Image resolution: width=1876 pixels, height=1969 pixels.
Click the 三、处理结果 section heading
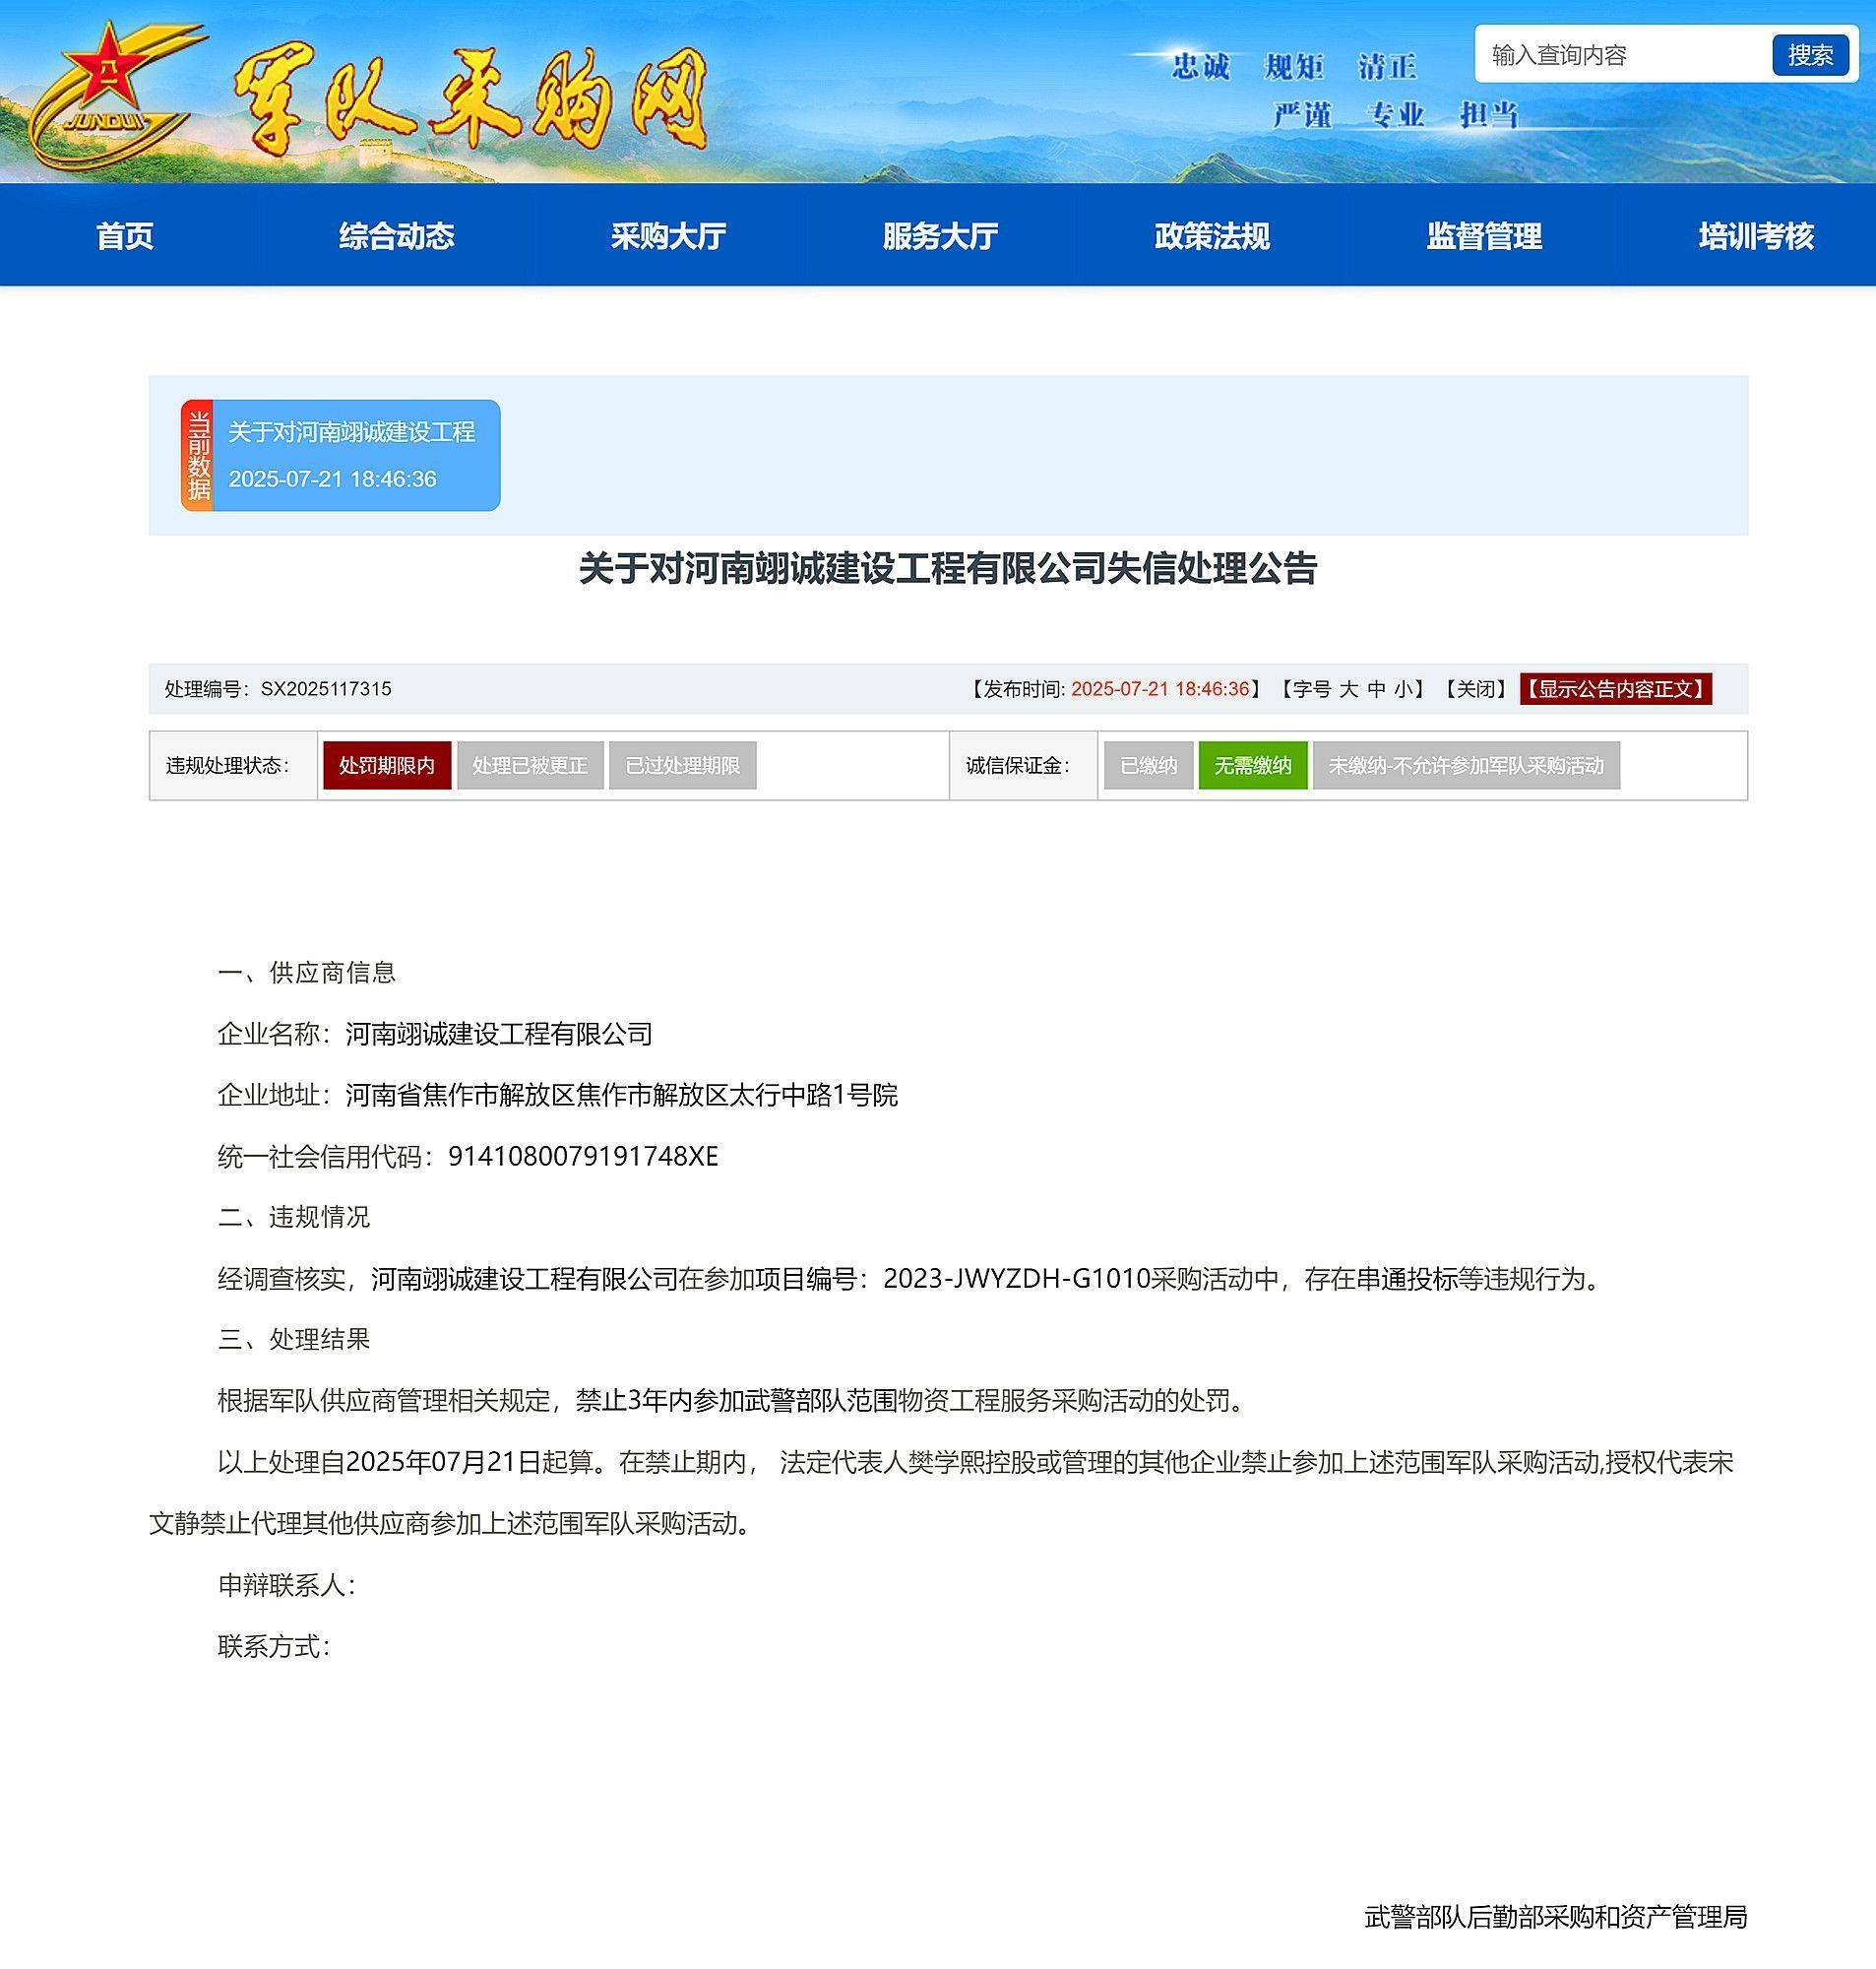click(x=294, y=1339)
